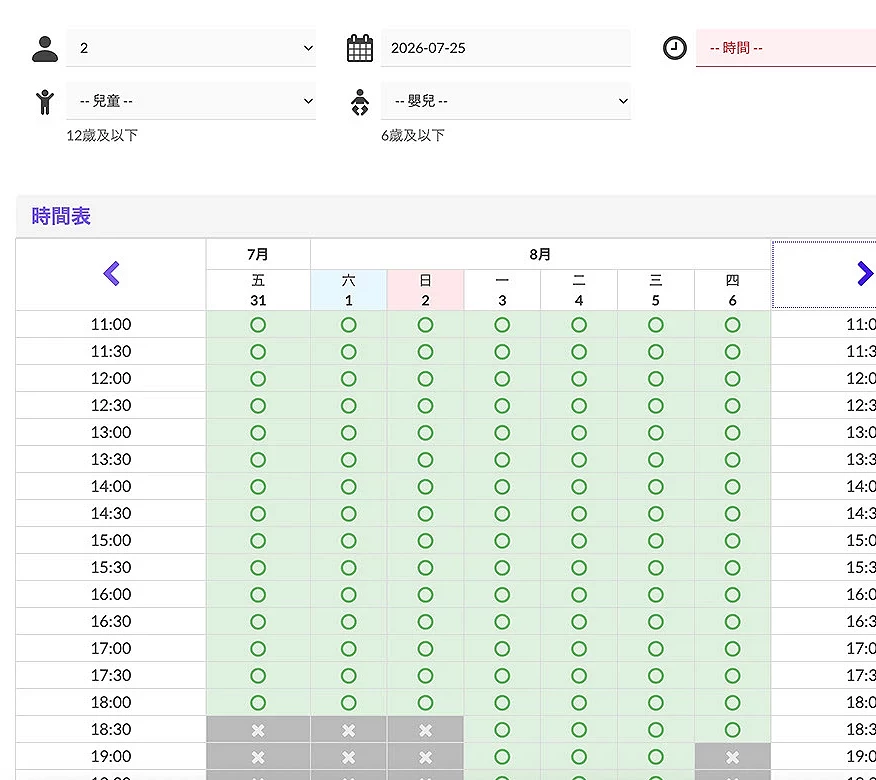Click the adult person icon

coord(45,49)
